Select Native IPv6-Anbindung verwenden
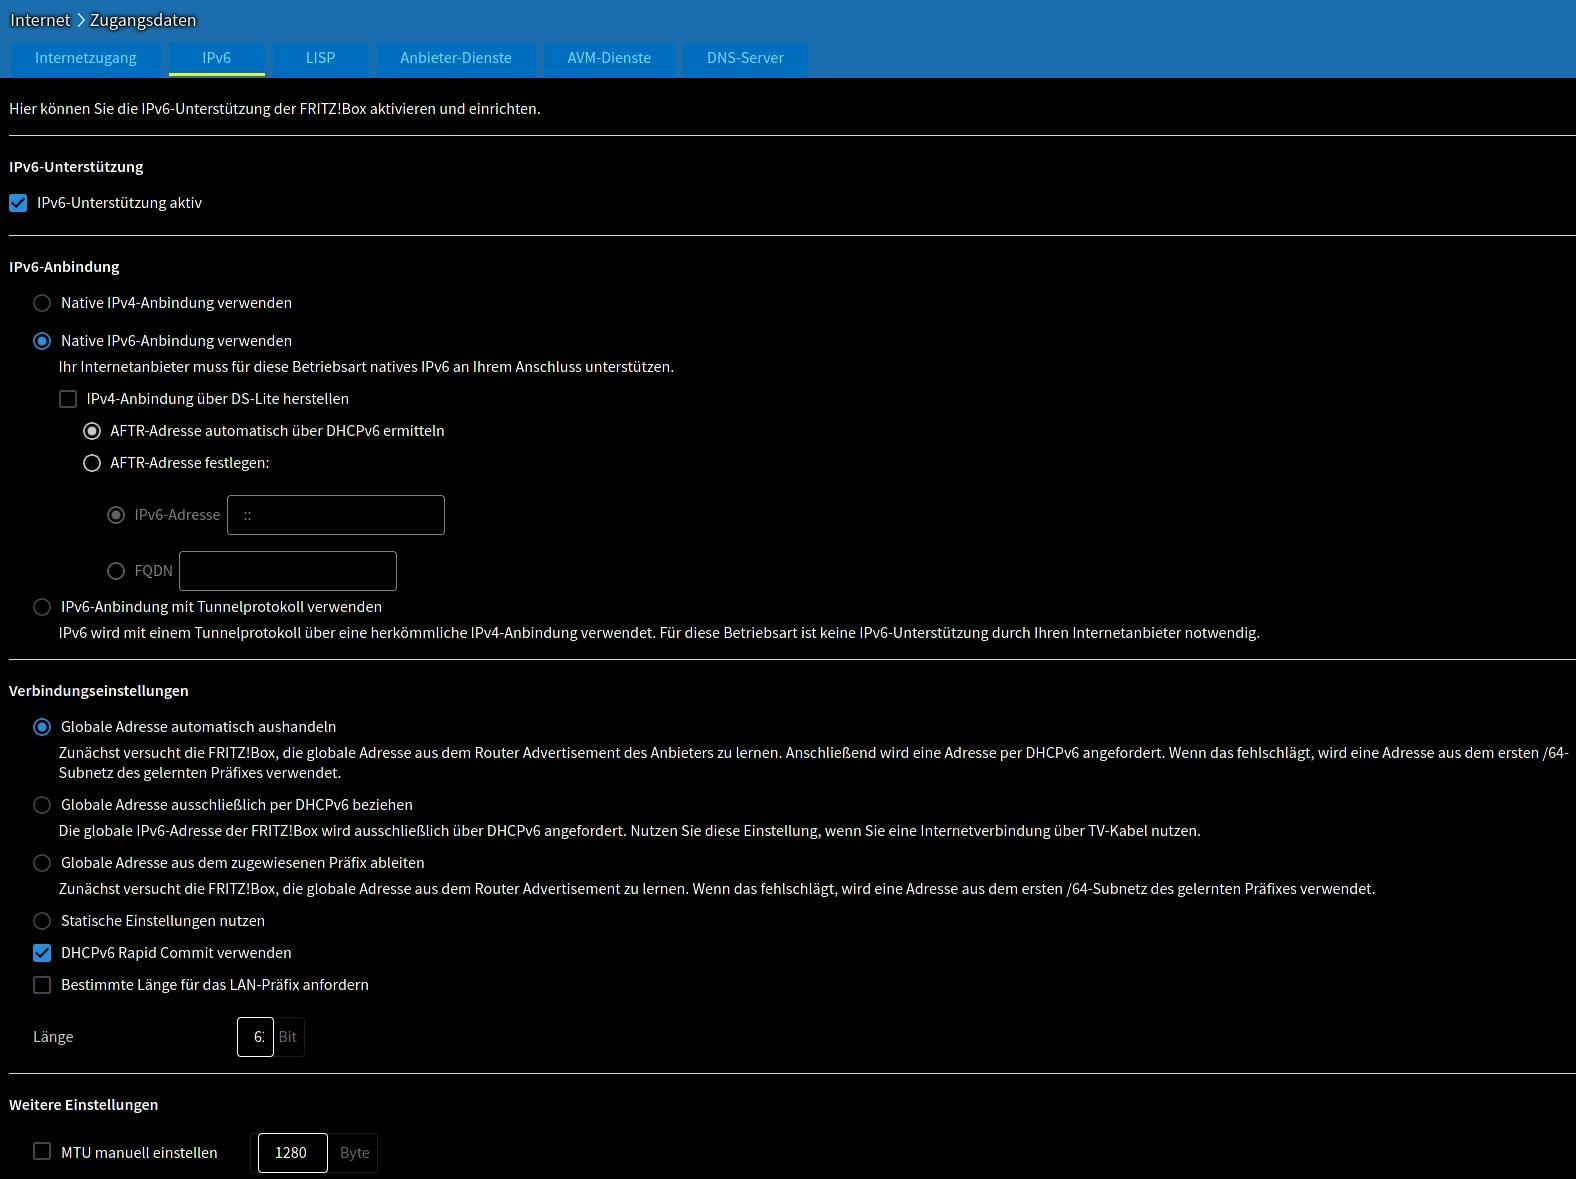The width and height of the screenshot is (1576, 1179). (x=42, y=341)
